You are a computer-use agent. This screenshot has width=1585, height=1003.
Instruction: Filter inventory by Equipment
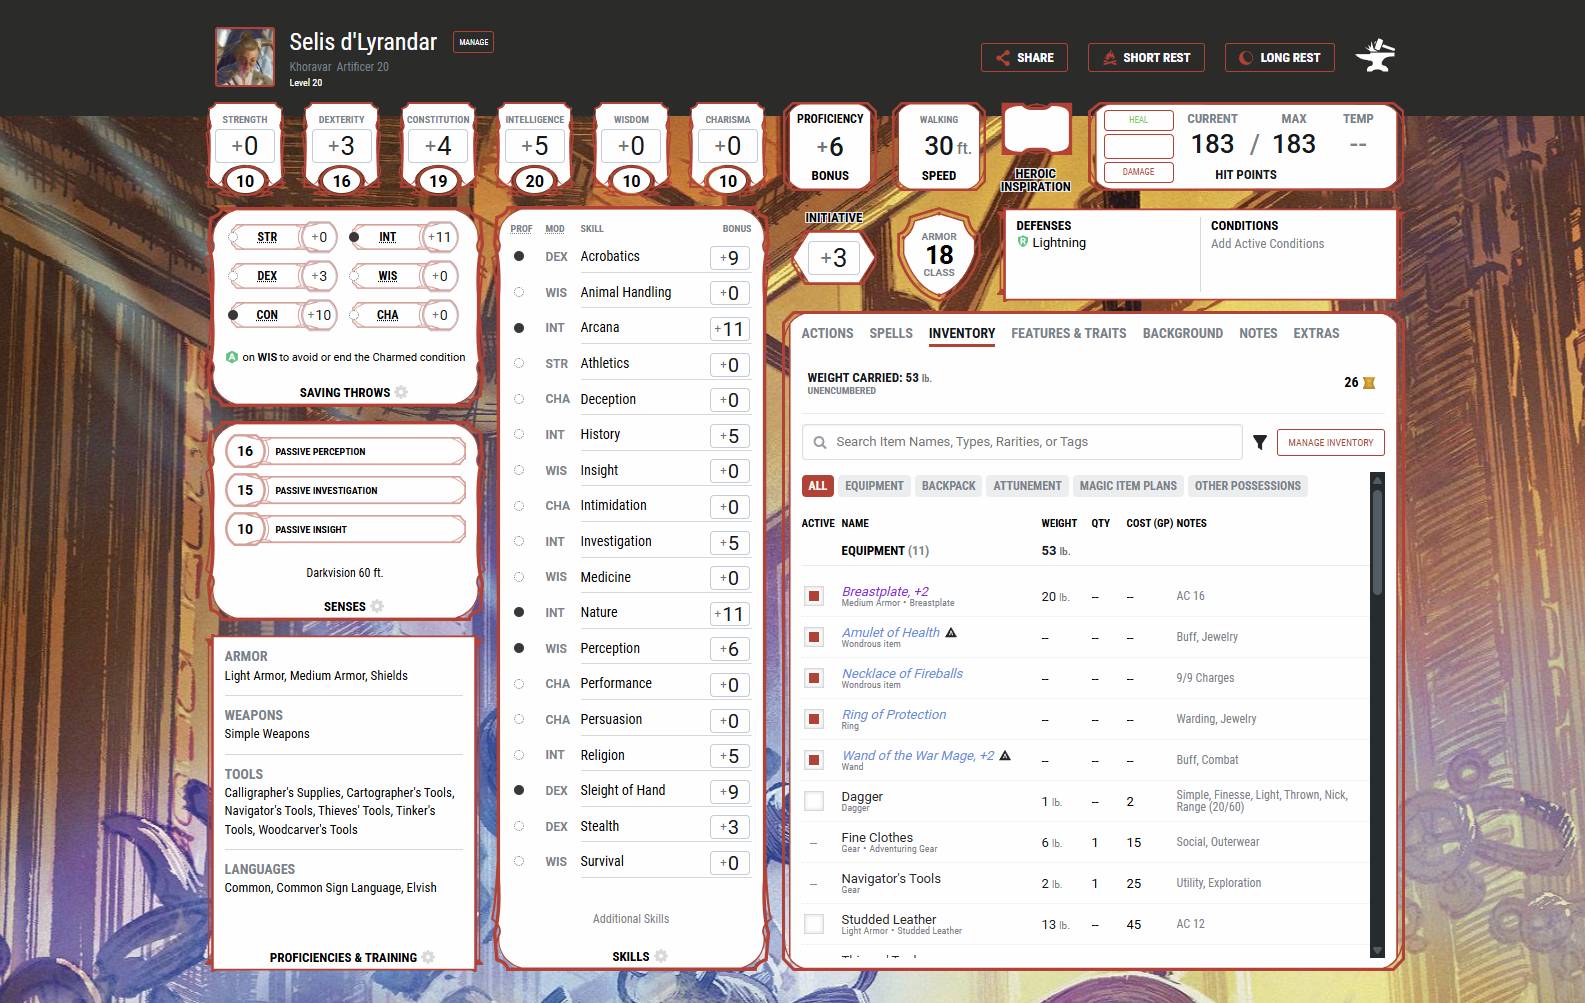pos(874,486)
